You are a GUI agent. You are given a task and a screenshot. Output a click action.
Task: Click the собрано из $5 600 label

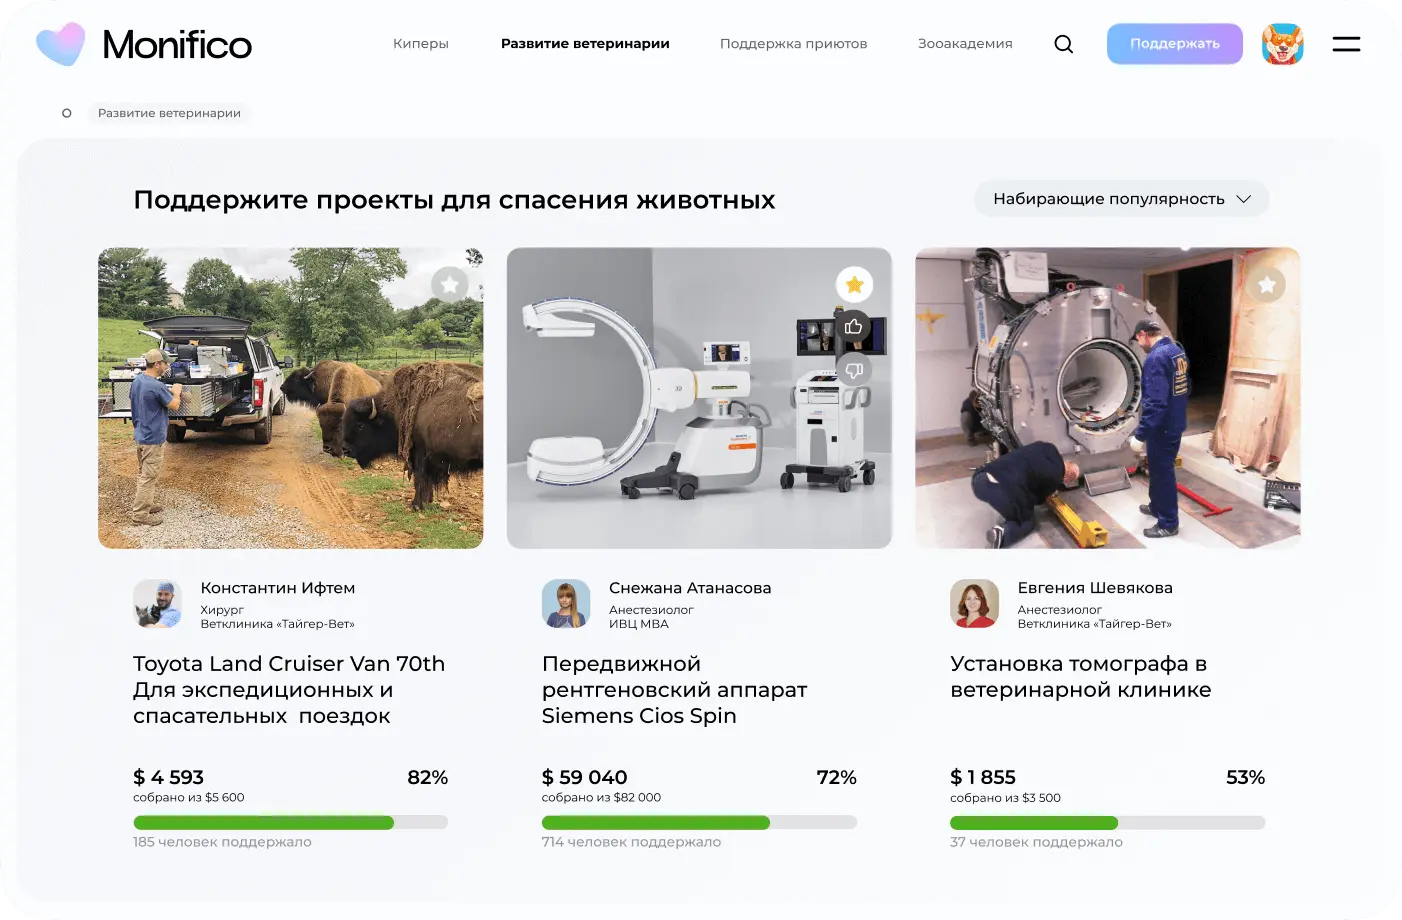coord(189,798)
